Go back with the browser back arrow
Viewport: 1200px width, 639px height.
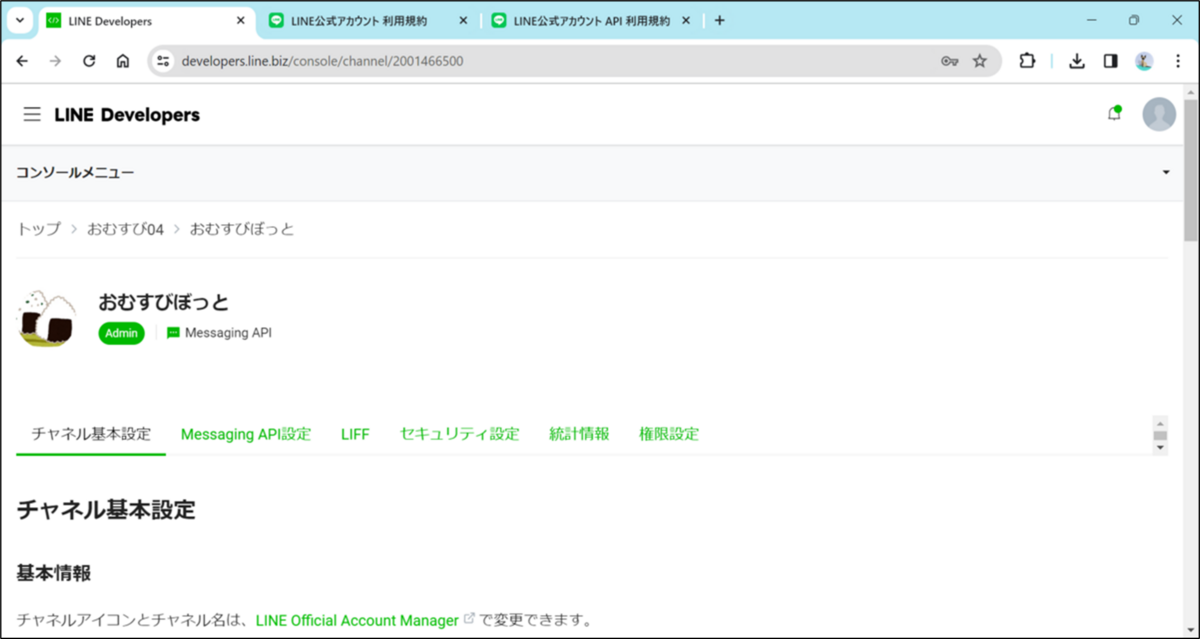click(x=23, y=61)
